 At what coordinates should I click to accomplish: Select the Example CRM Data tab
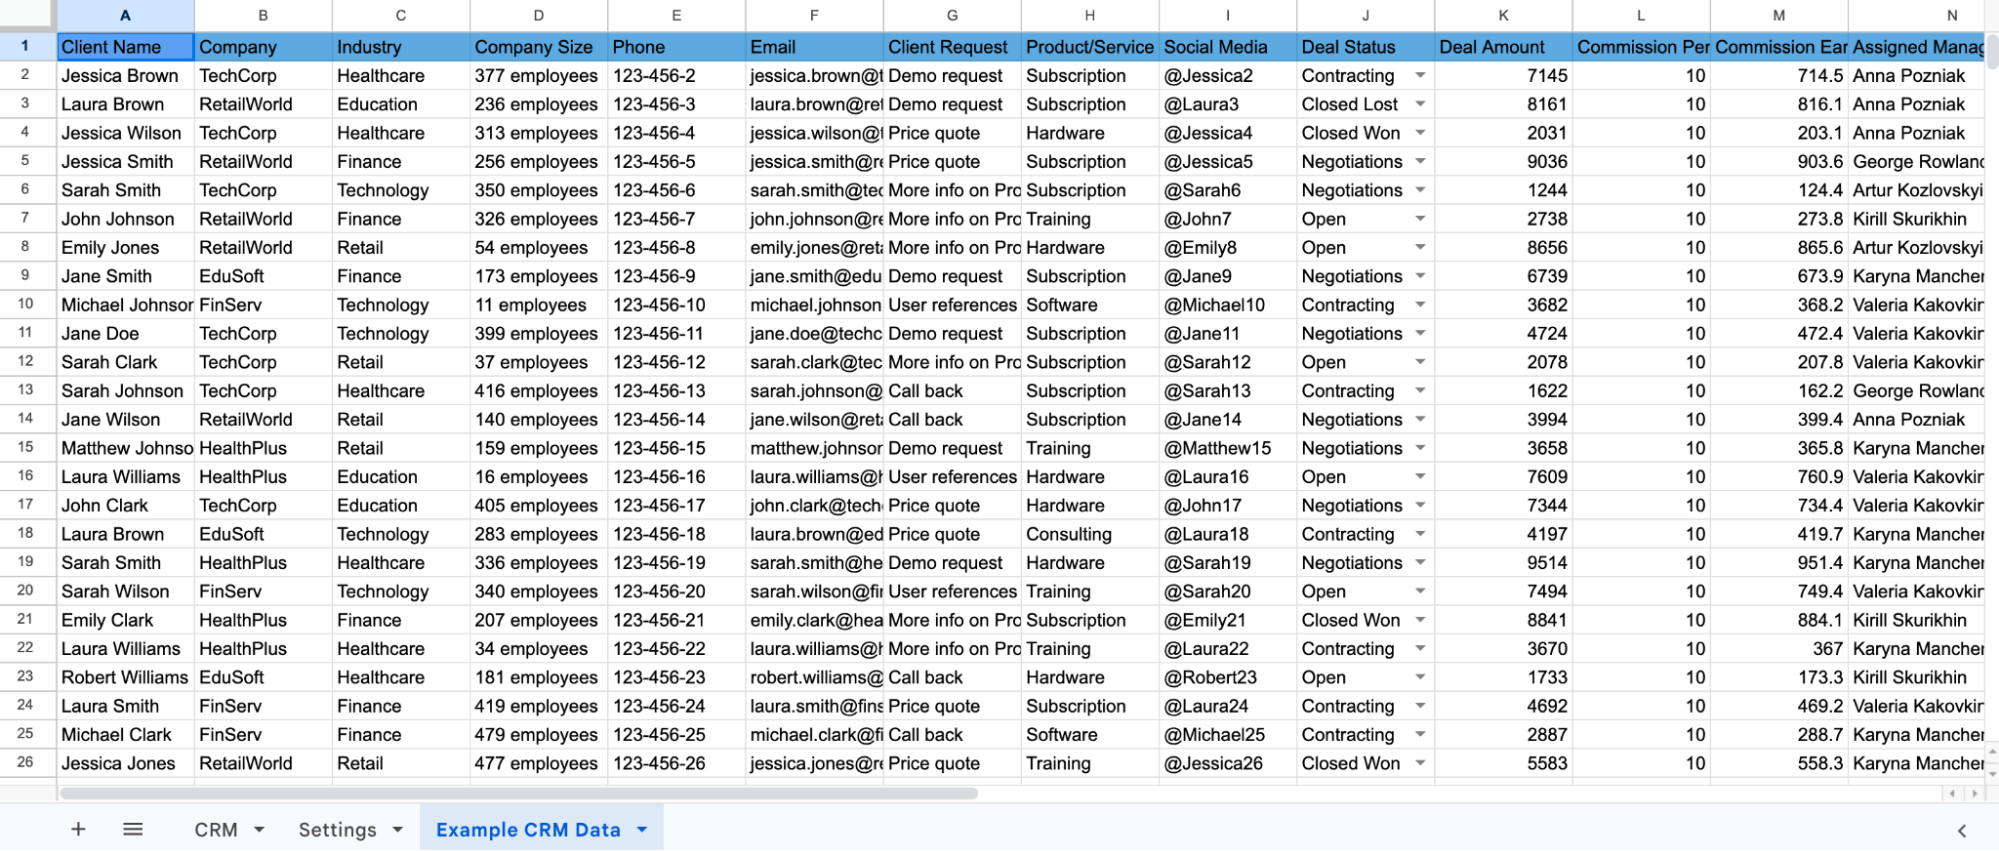(x=528, y=829)
